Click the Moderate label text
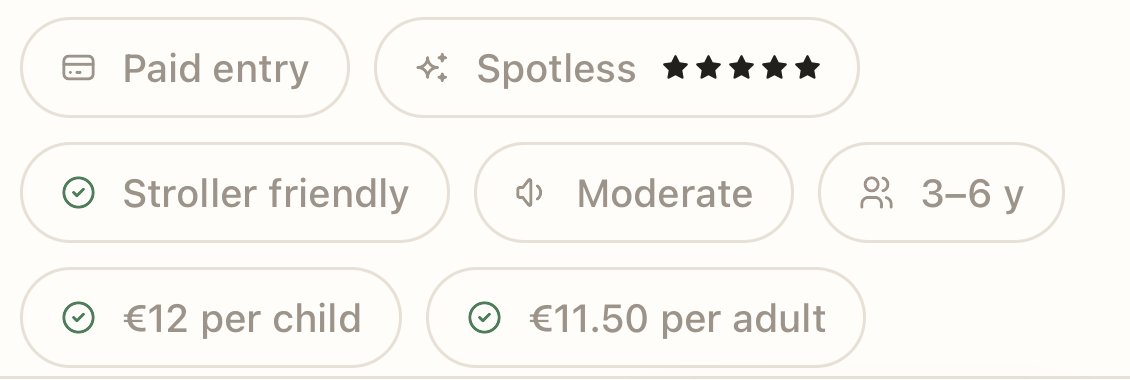The height and width of the screenshot is (380, 1130). [x=665, y=193]
